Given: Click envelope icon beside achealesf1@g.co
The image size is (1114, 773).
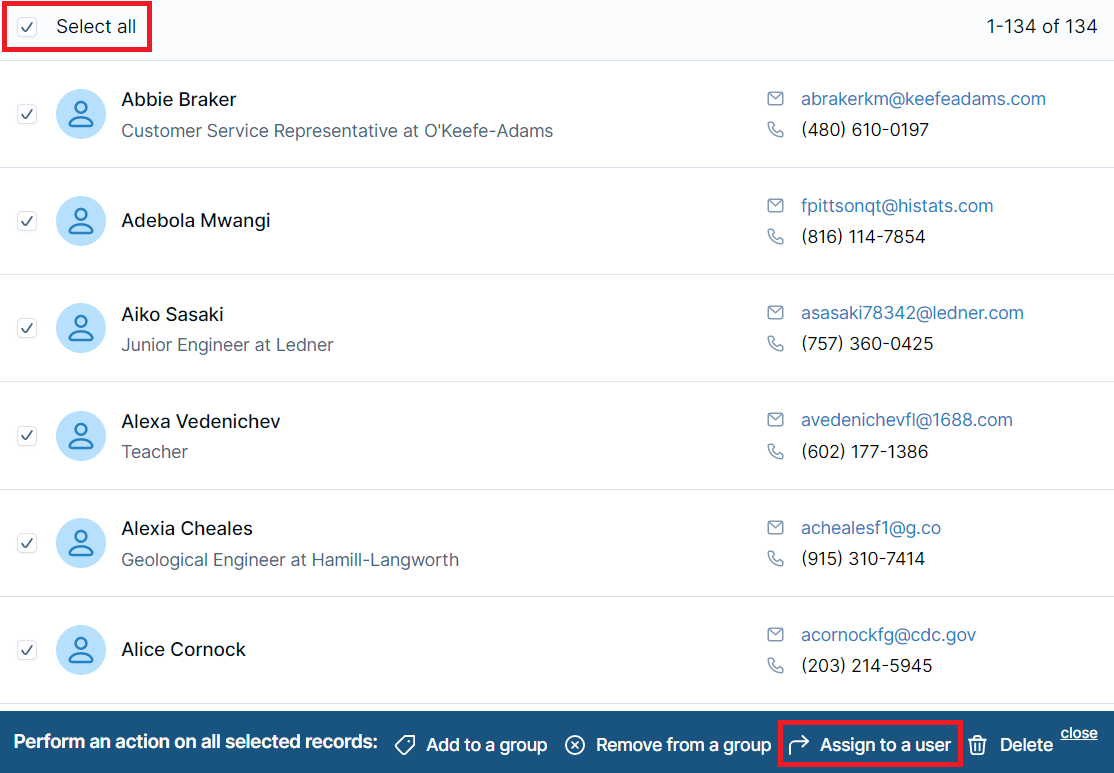Looking at the screenshot, I should click(776, 528).
